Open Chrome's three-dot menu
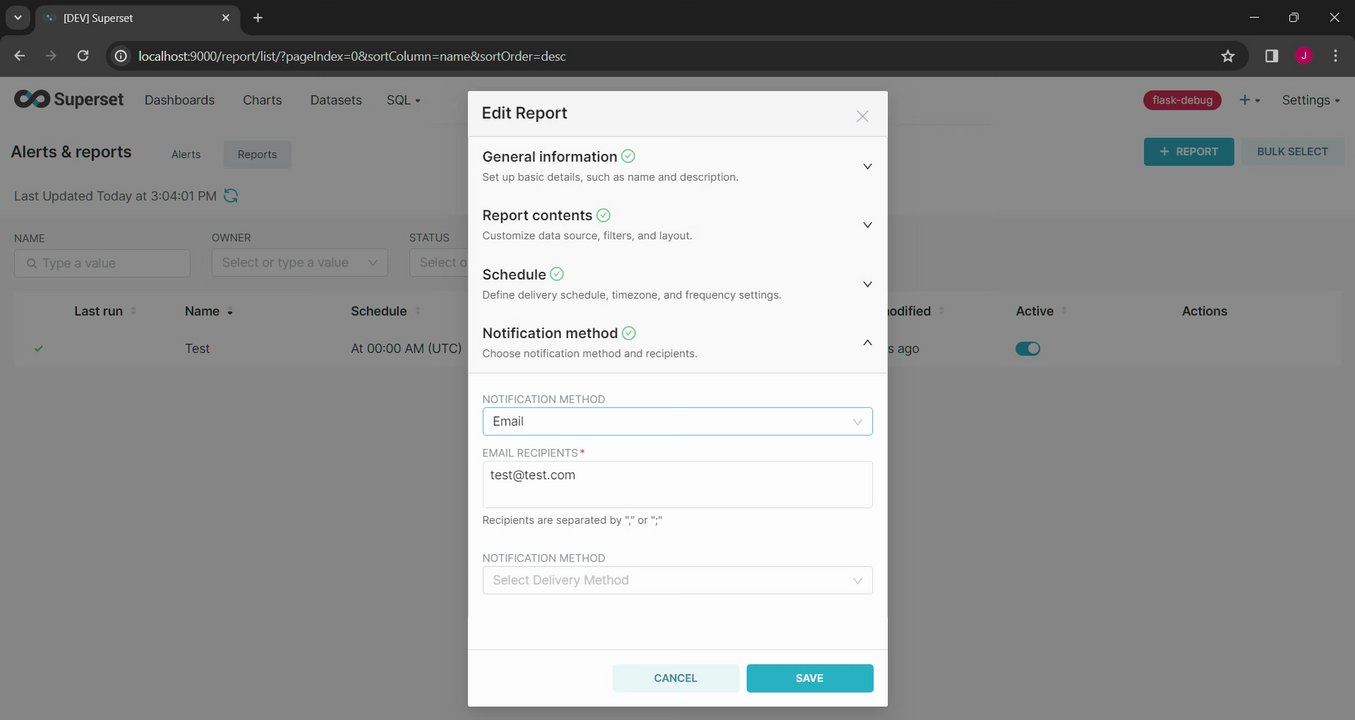Image resolution: width=1355 pixels, height=720 pixels. click(1336, 56)
